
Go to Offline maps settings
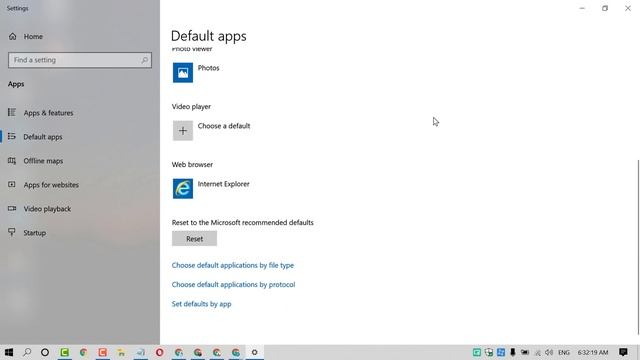click(x=43, y=161)
